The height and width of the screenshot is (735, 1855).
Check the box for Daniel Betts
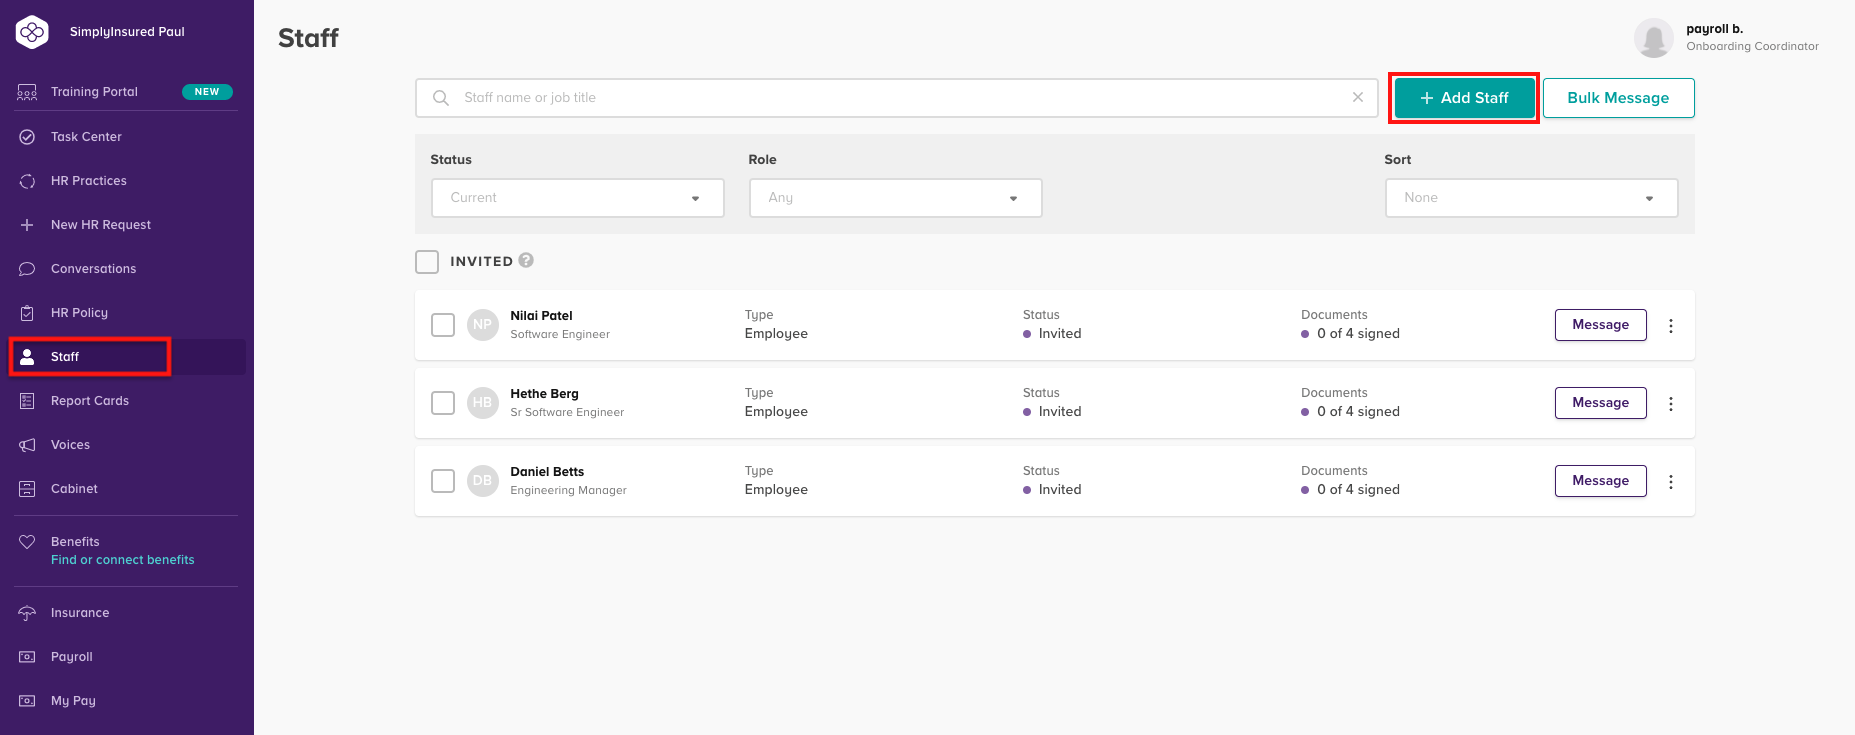point(443,481)
